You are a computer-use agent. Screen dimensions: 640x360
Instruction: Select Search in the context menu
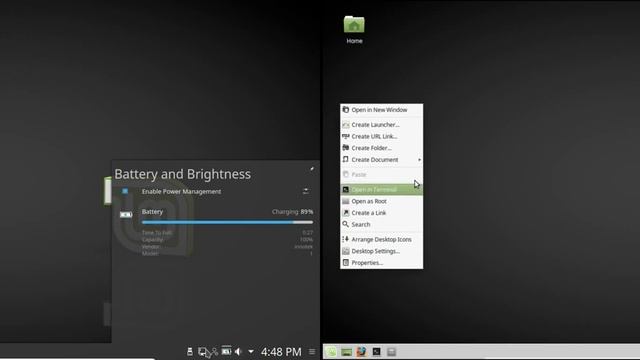(382, 224)
